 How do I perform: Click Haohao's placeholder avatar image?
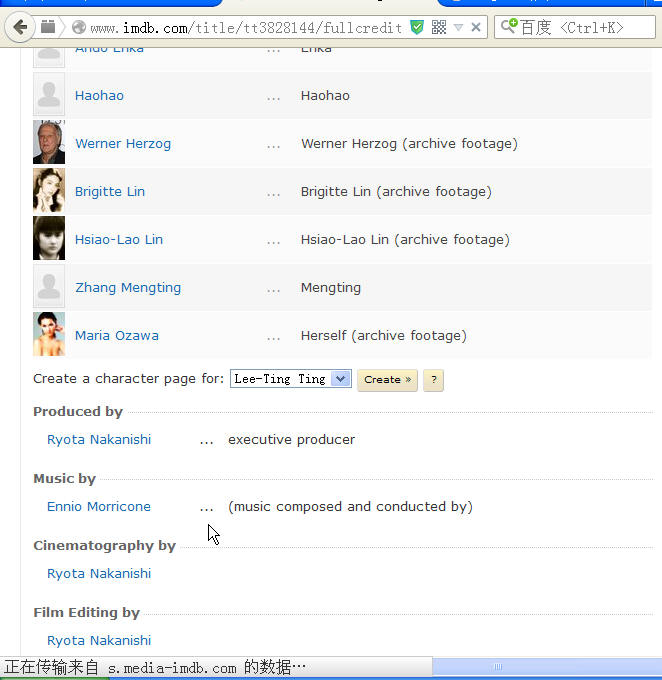click(x=49, y=94)
